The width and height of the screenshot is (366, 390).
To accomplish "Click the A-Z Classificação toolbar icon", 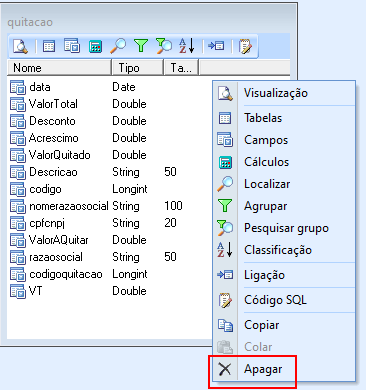I will [187, 46].
